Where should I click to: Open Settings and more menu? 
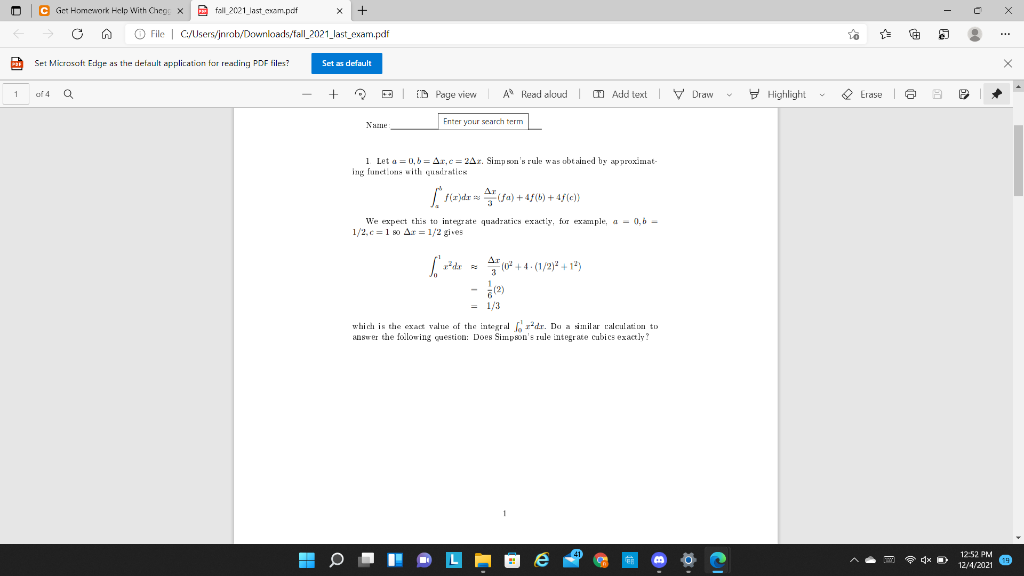pyautogui.click(x=1005, y=34)
